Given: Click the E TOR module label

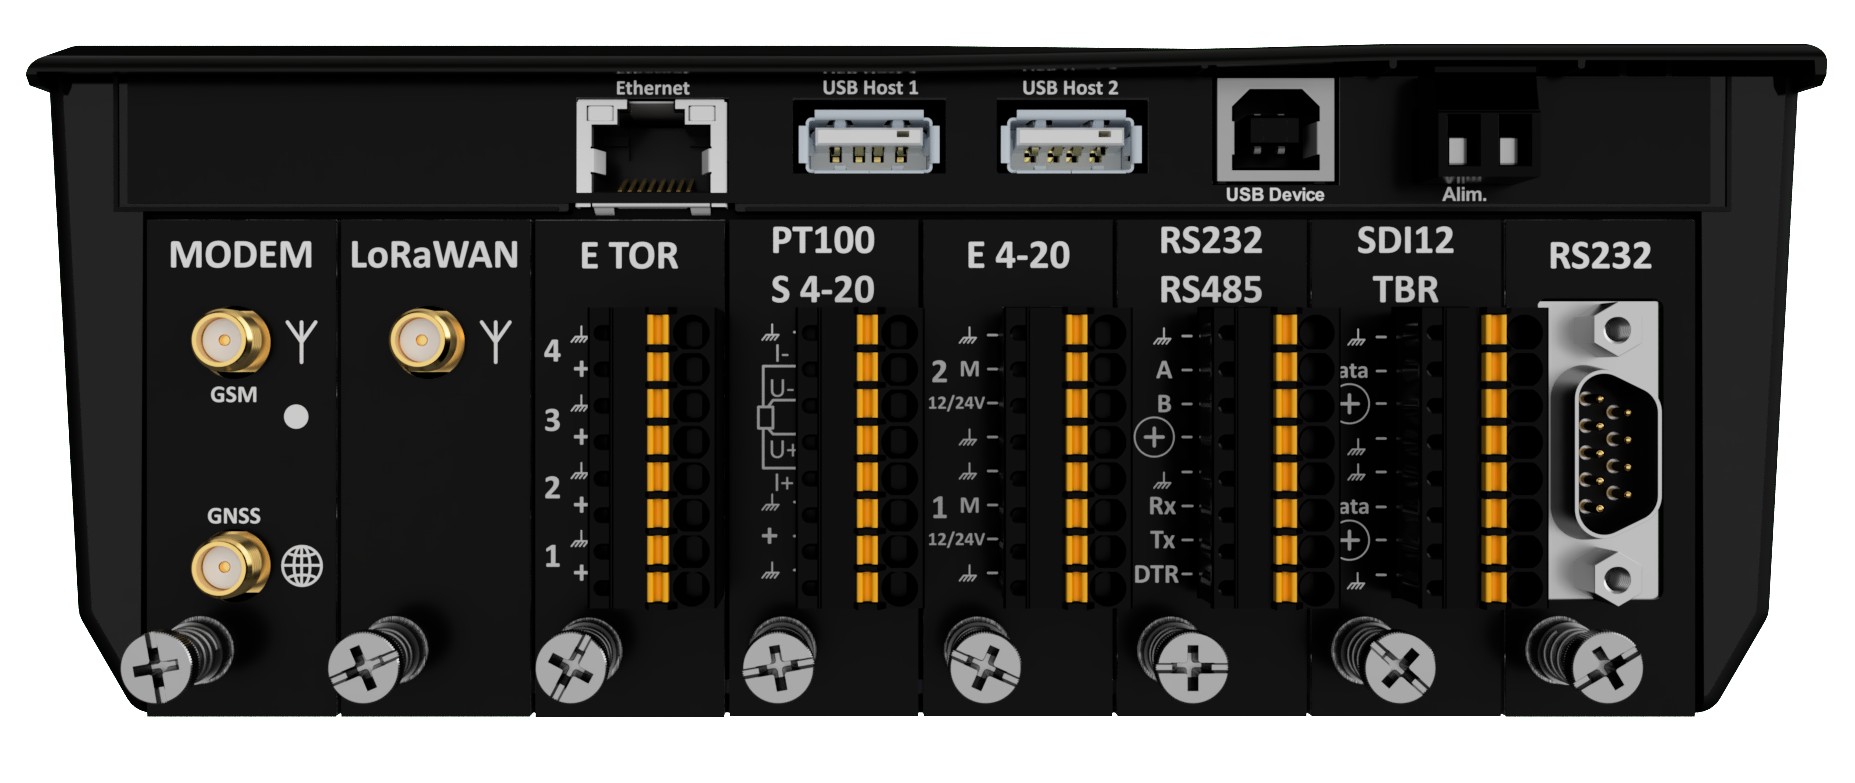Looking at the screenshot, I should pos(628,256).
